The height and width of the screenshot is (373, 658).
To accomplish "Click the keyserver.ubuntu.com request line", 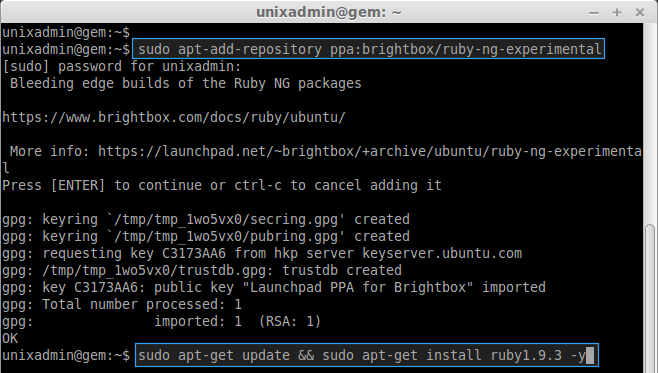I will pyautogui.click(x=262, y=253).
